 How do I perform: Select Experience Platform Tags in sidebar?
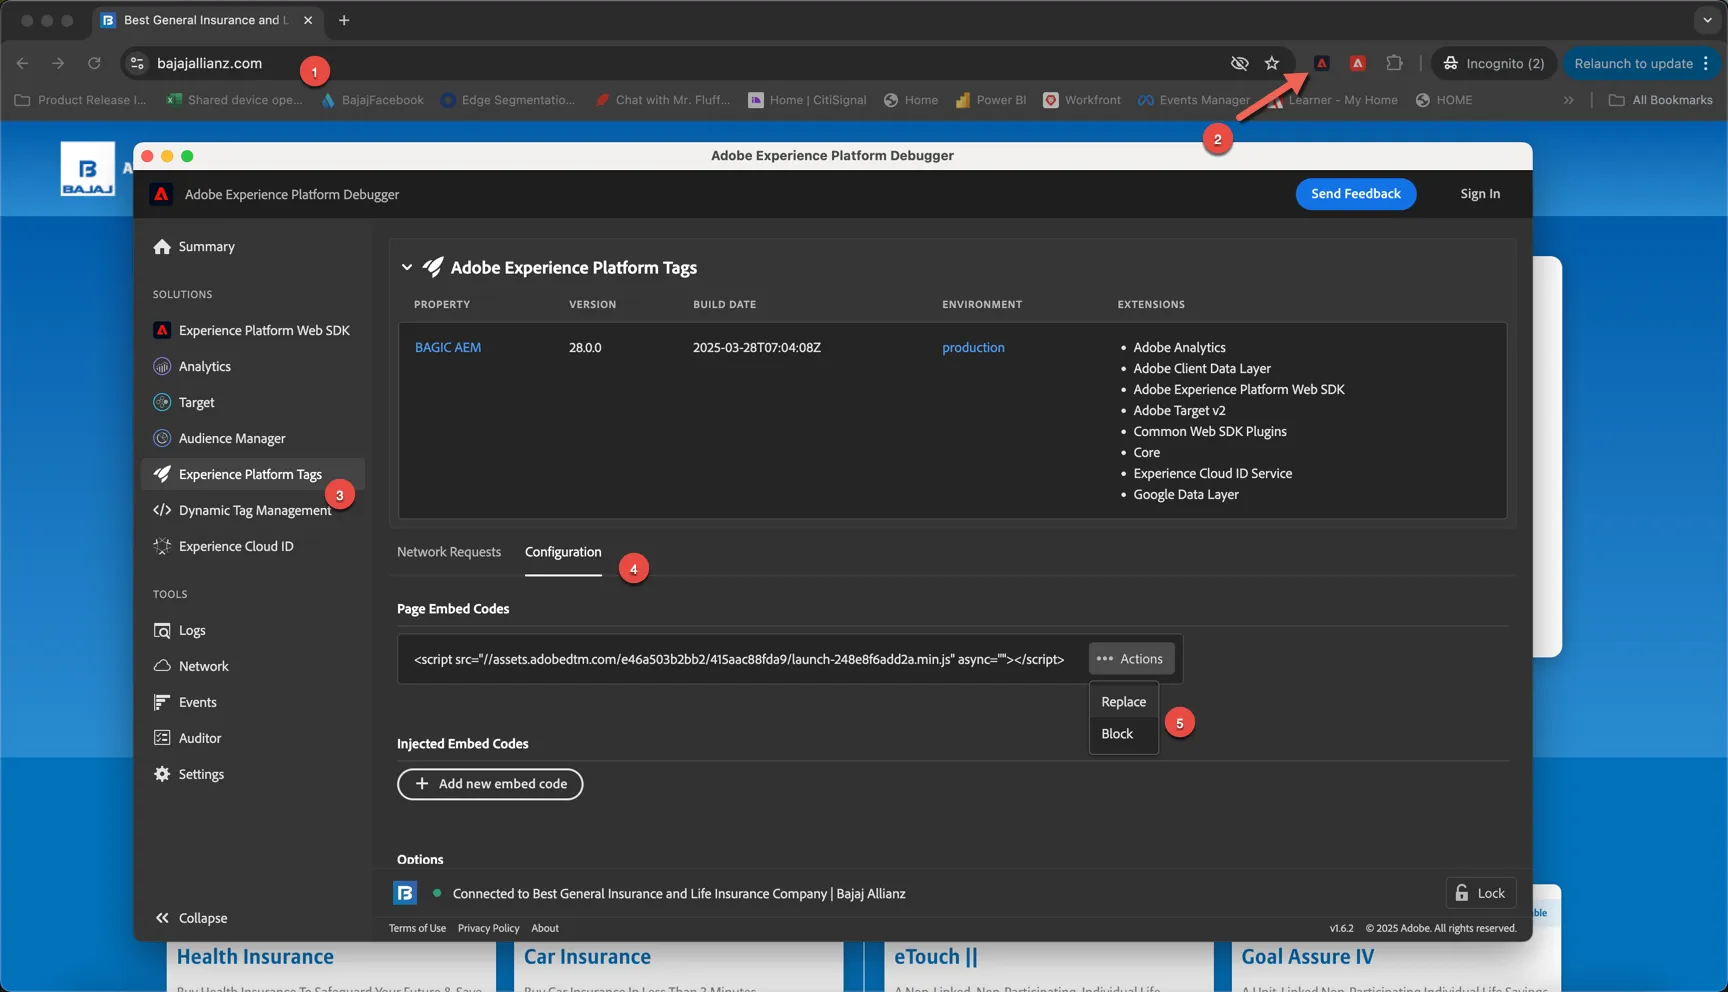(x=252, y=475)
